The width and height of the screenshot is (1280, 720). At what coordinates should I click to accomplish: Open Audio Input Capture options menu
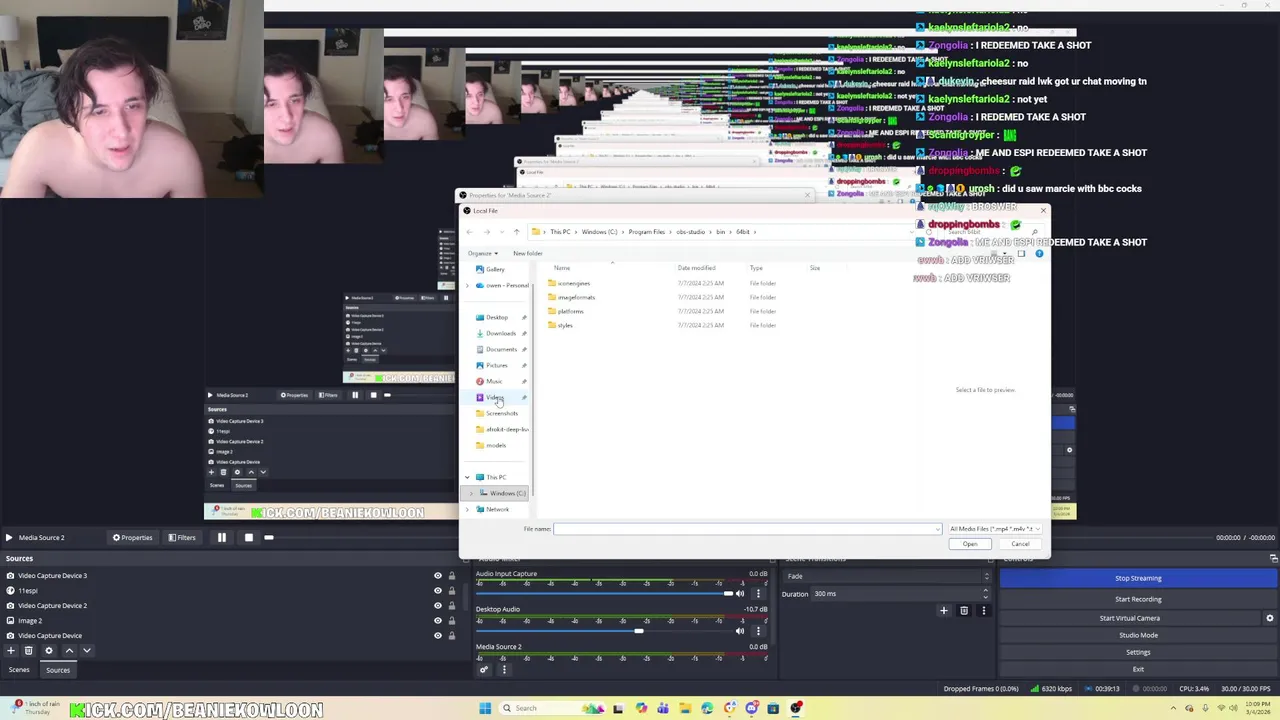758,594
